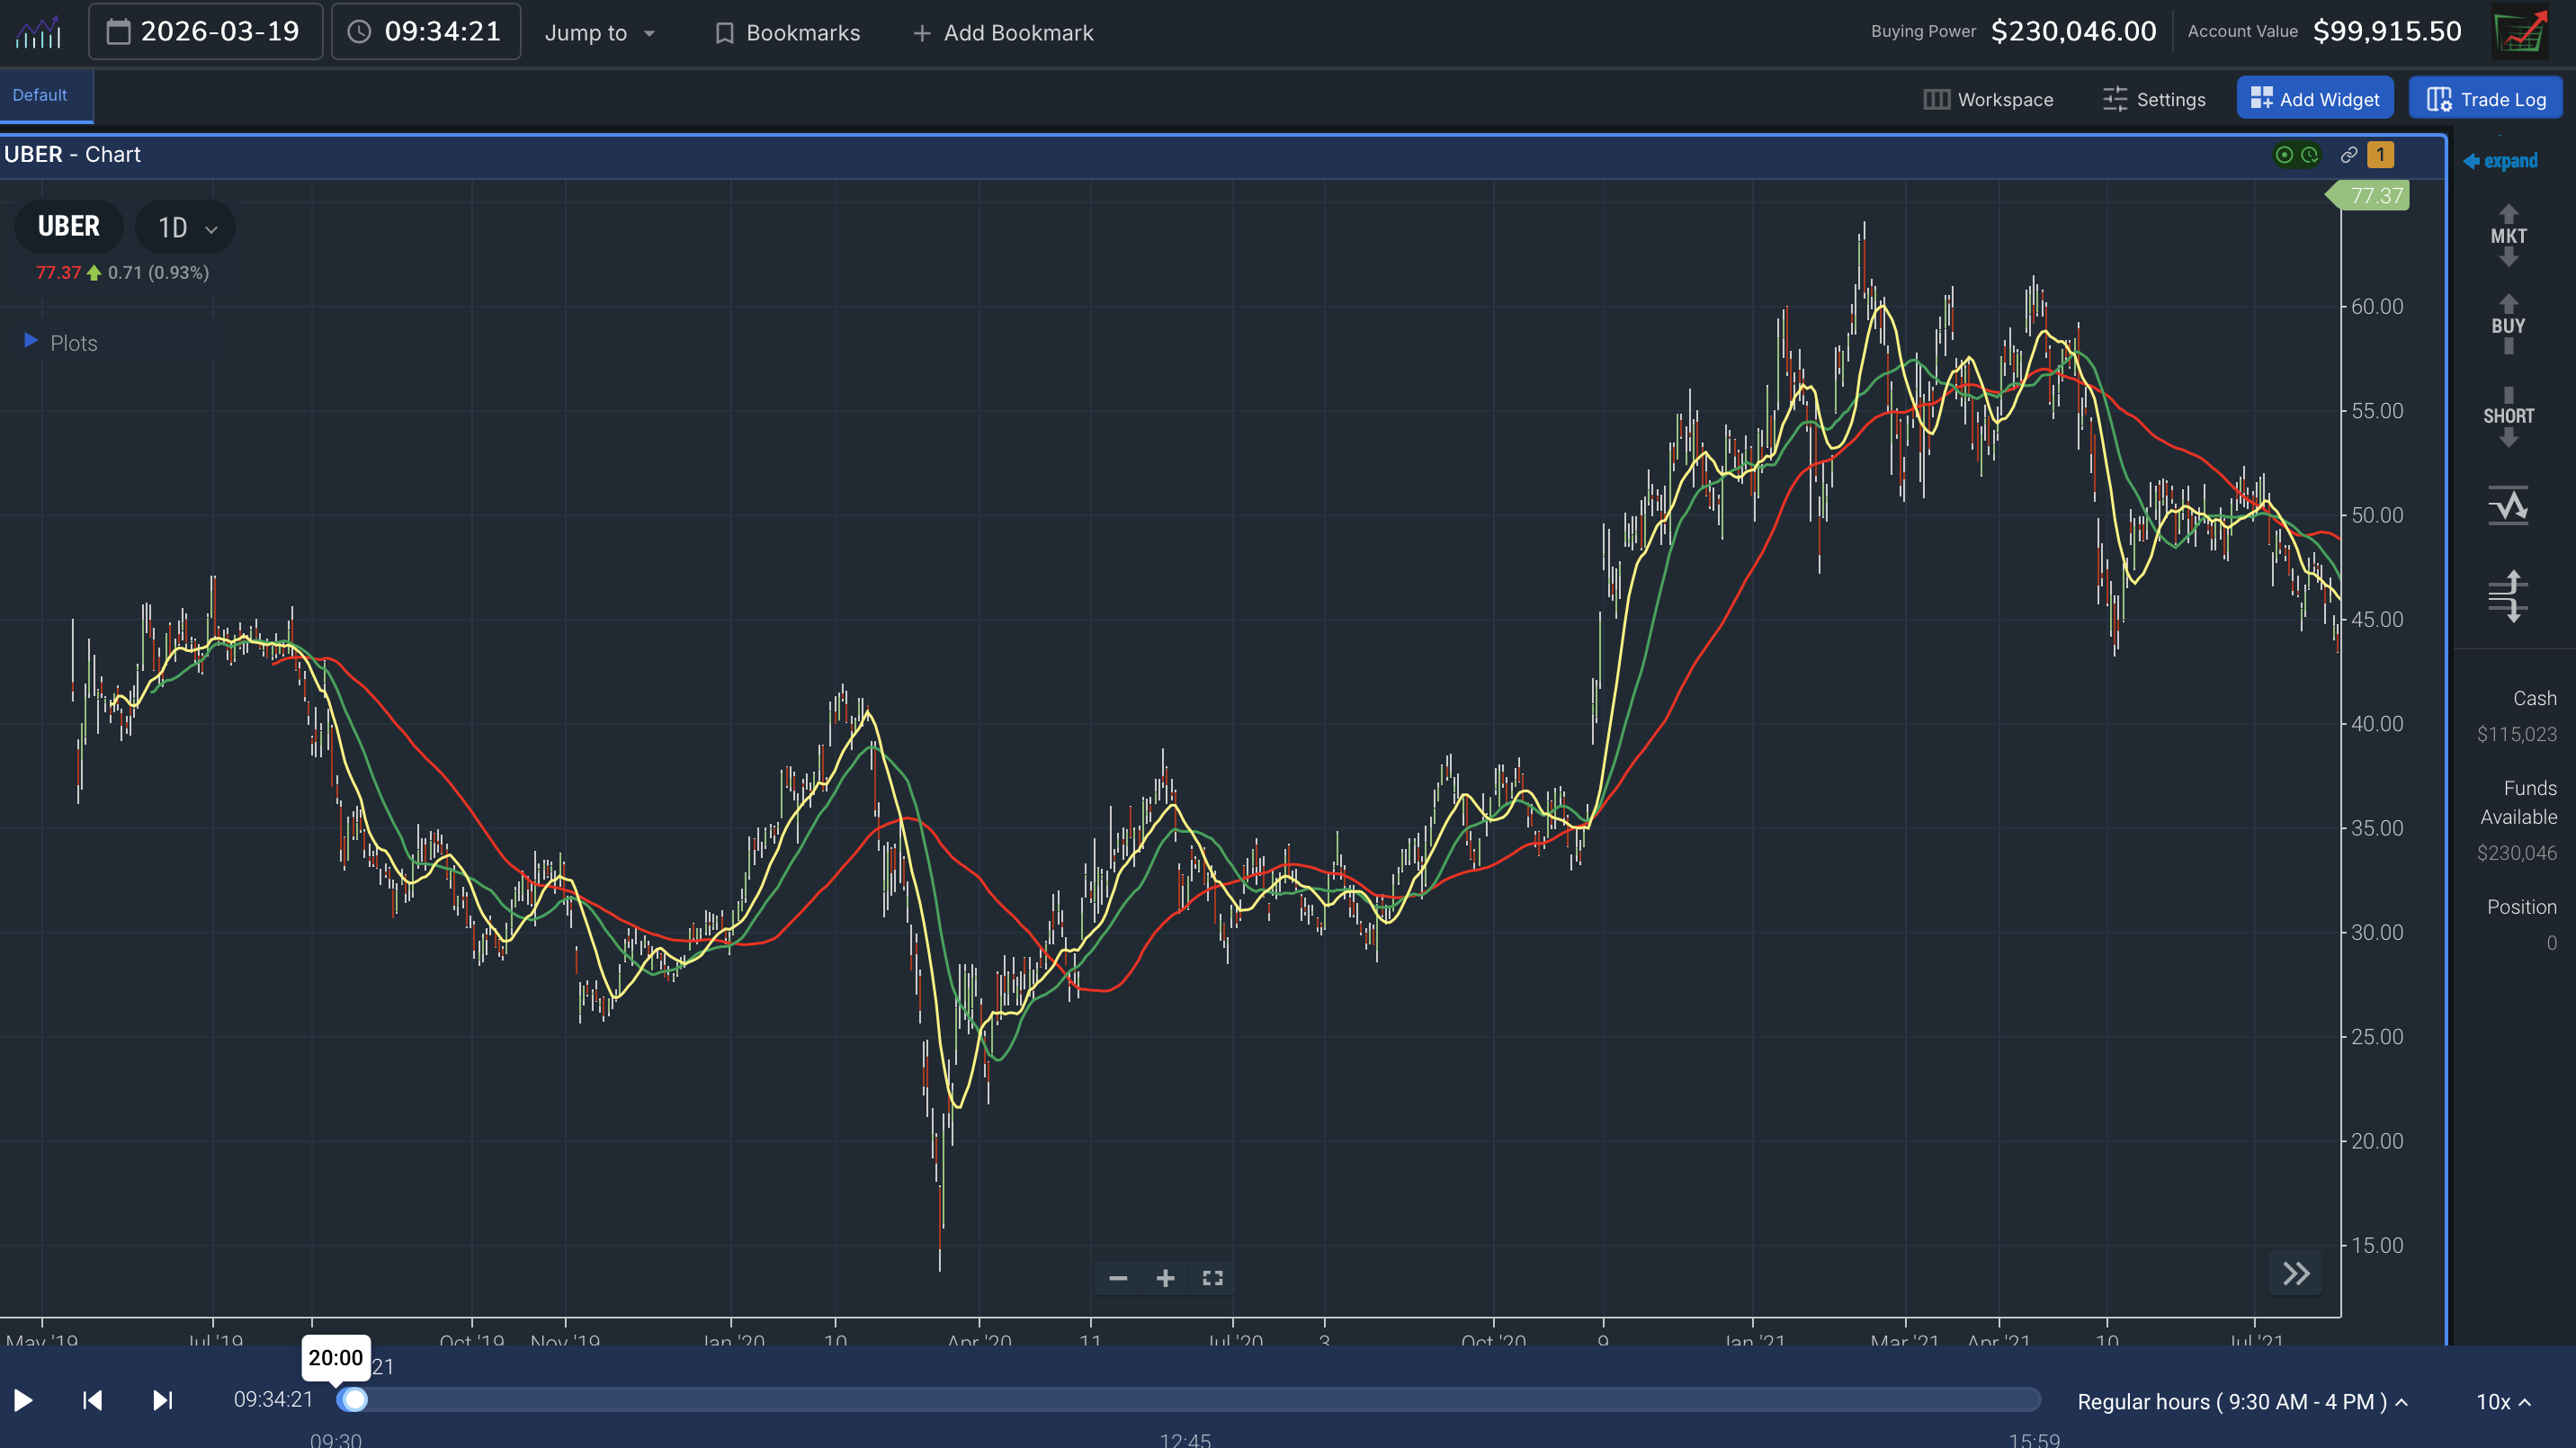Viewport: 2576px width, 1448px height.
Task: Open fullscreen chart view icon
Action: coord(1212,1277)
